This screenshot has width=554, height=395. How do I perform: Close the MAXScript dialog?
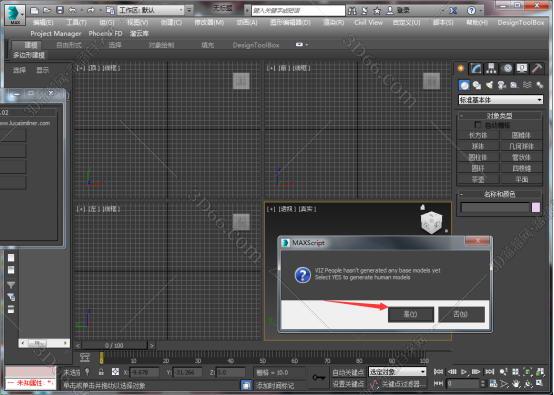pyautogui.click(x=477, y=241)
